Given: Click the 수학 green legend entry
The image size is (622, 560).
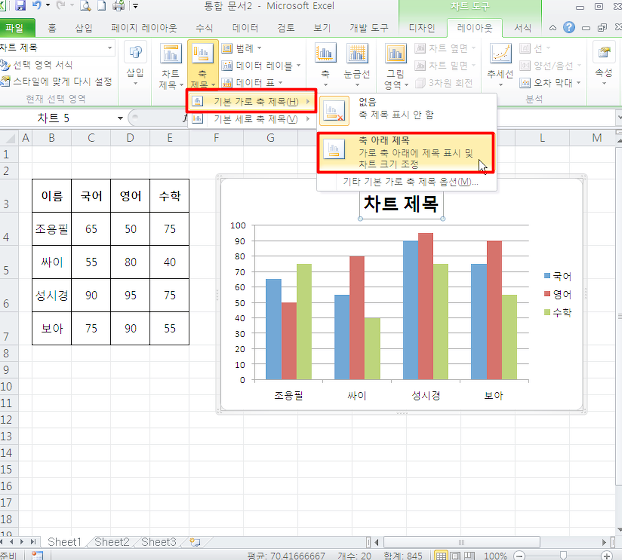Looking at the screenshot, I should tap(558, 313).
